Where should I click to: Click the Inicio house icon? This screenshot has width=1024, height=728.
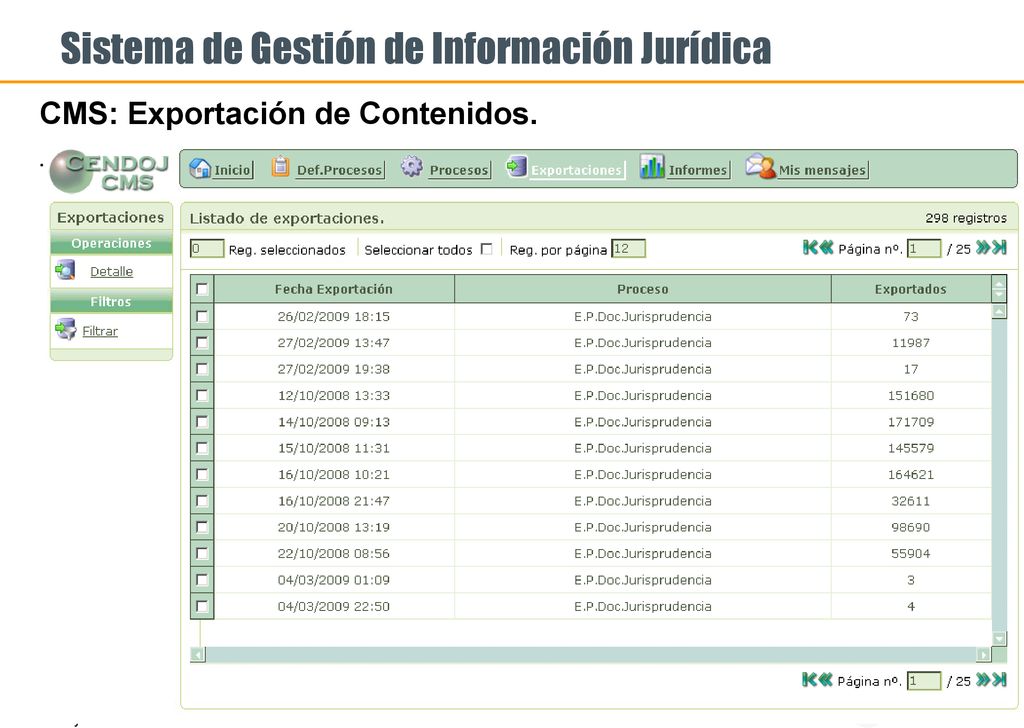tap(200, 168)
